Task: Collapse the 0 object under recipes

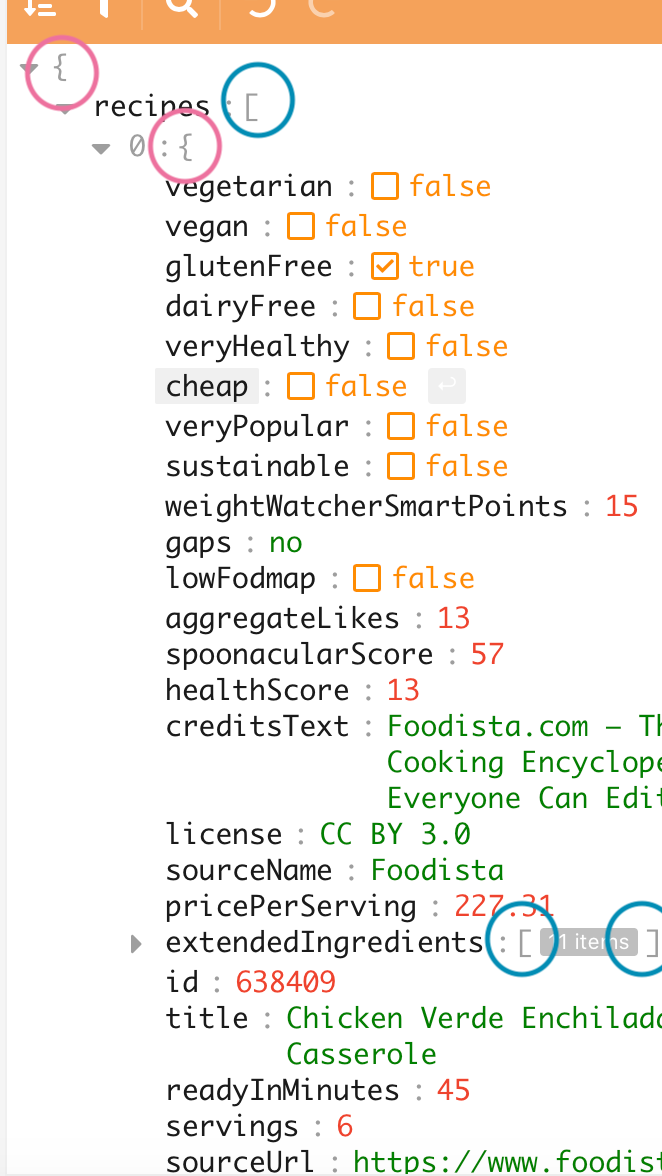Action: point(100,147)
